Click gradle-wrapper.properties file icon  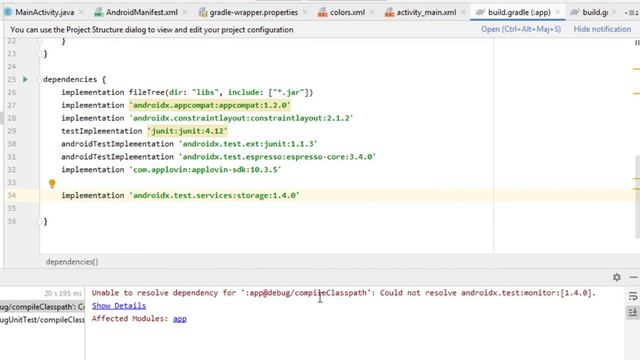click(x=203, y=13)
